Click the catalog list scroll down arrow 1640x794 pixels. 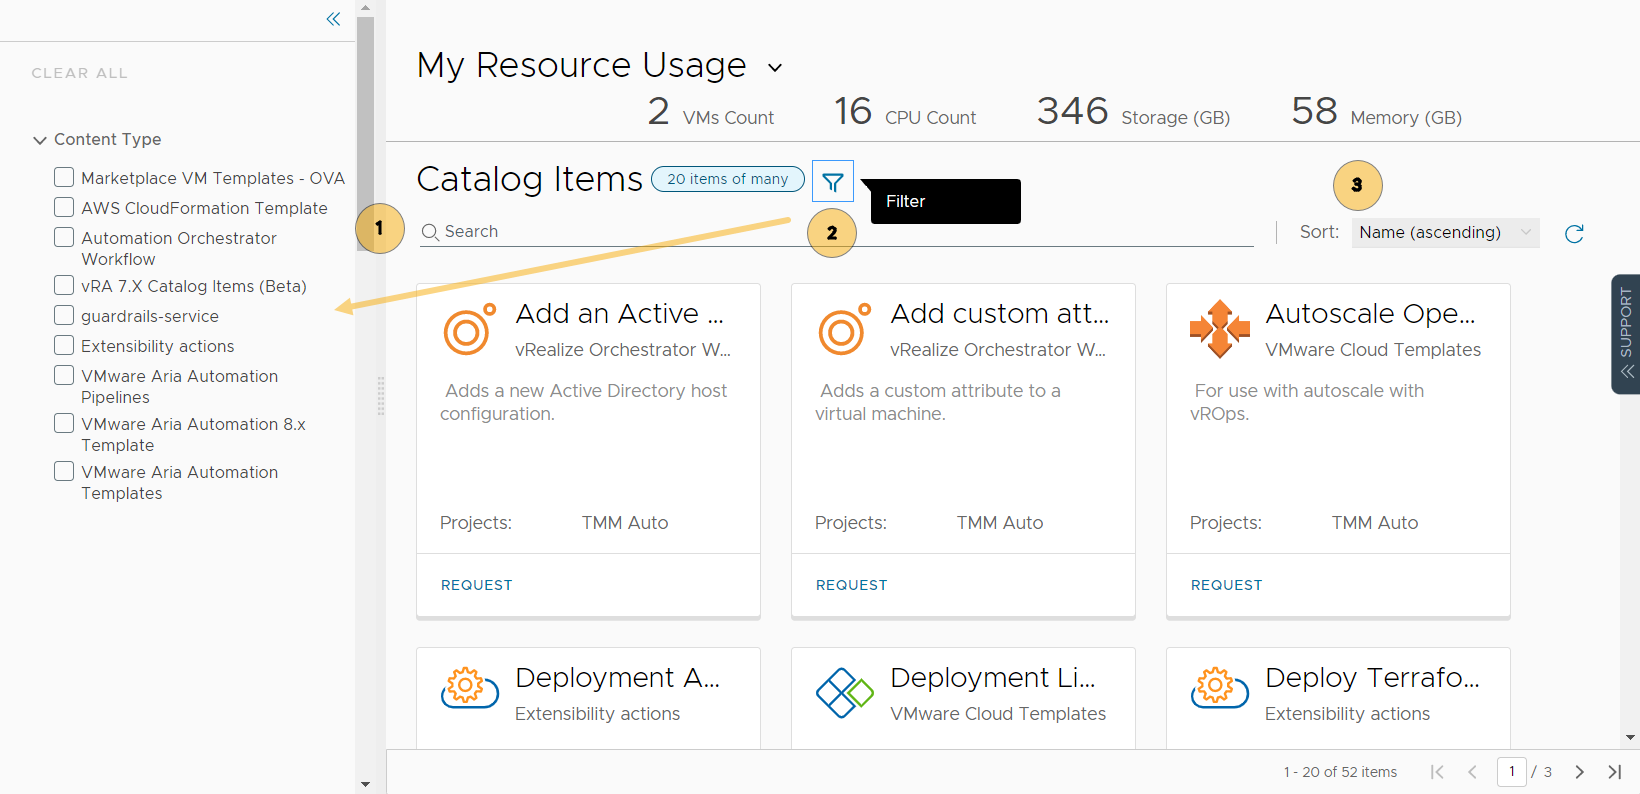coord(1631,738)
